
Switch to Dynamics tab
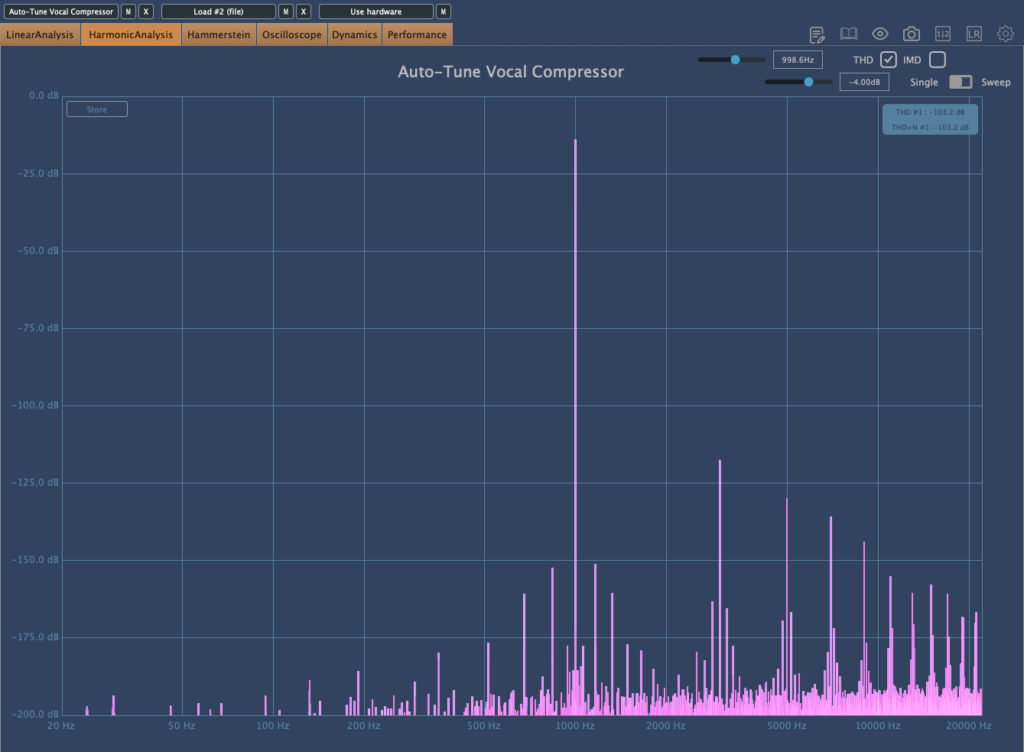pyautogui.click(x=355, y=35)
